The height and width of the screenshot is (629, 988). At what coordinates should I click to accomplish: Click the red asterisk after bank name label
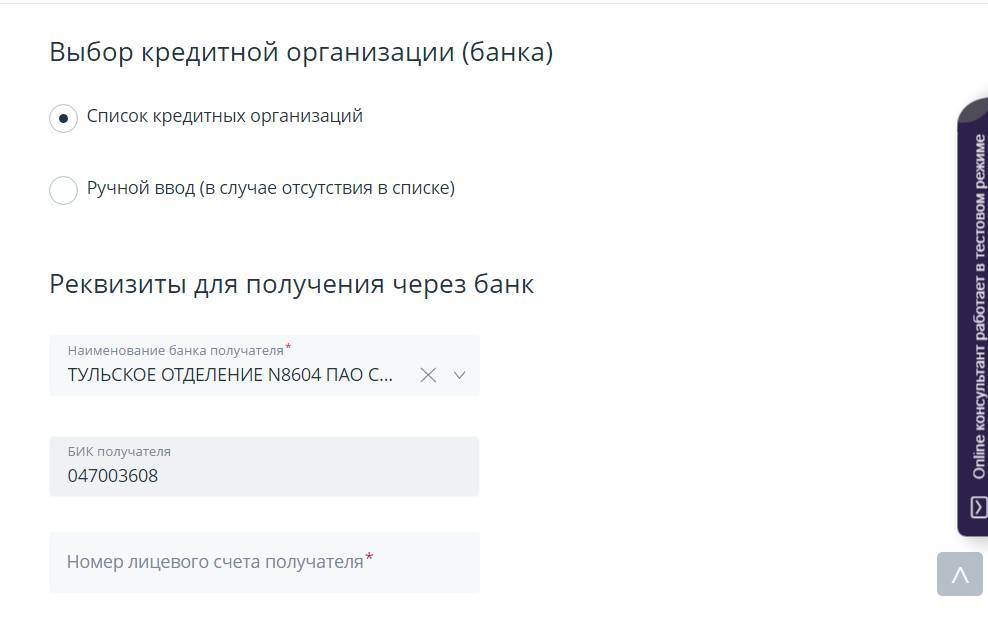(x=289, y=347)
